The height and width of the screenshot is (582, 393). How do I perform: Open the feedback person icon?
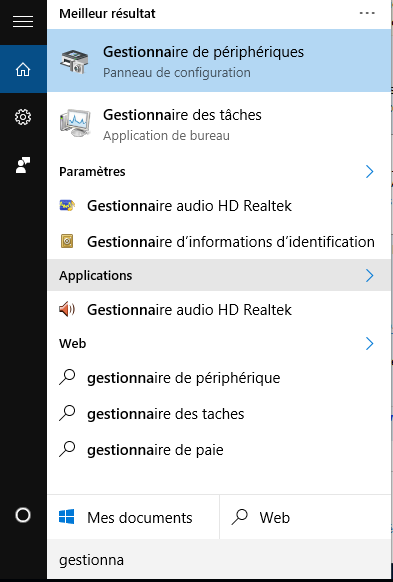coord(23,165)
